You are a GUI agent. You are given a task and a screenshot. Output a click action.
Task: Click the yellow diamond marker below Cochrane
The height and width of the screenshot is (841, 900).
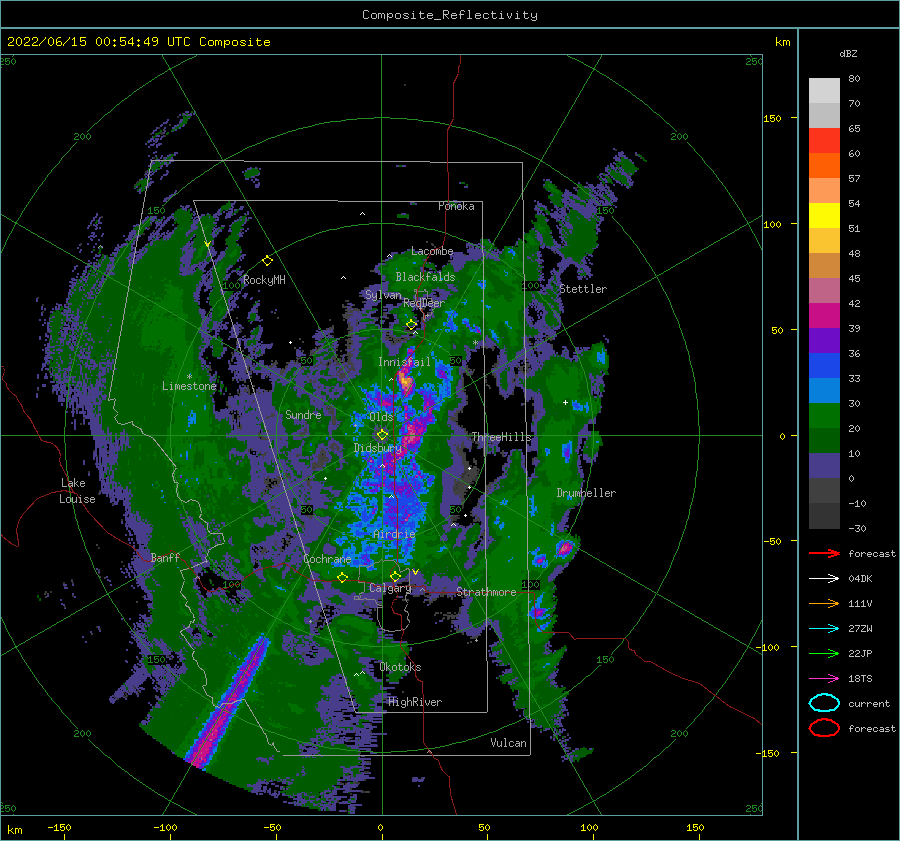342,578
